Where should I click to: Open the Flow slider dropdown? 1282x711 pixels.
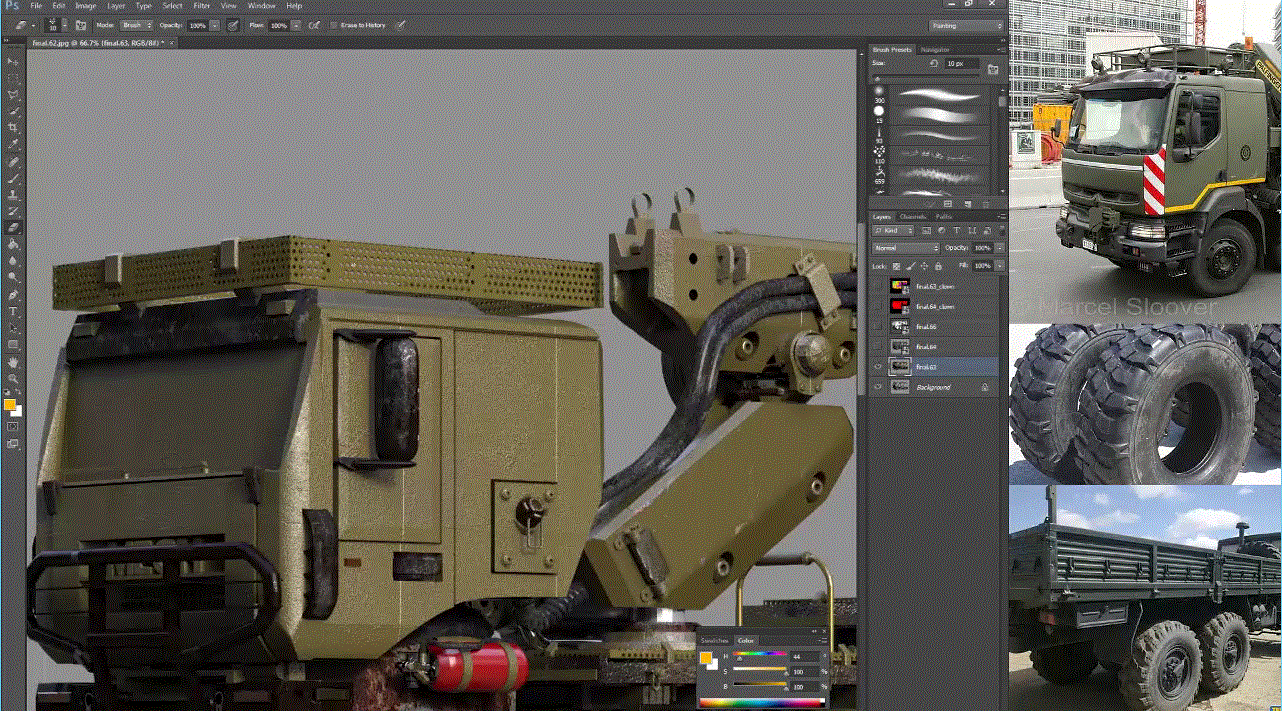pyautogui.click(x=296, y=24)
